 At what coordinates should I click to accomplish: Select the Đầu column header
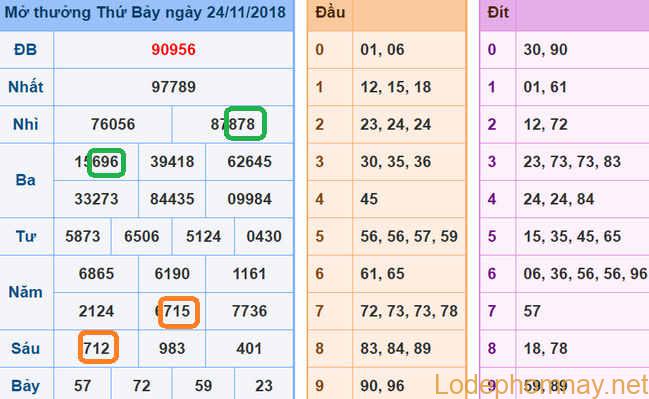coord(330,12)
